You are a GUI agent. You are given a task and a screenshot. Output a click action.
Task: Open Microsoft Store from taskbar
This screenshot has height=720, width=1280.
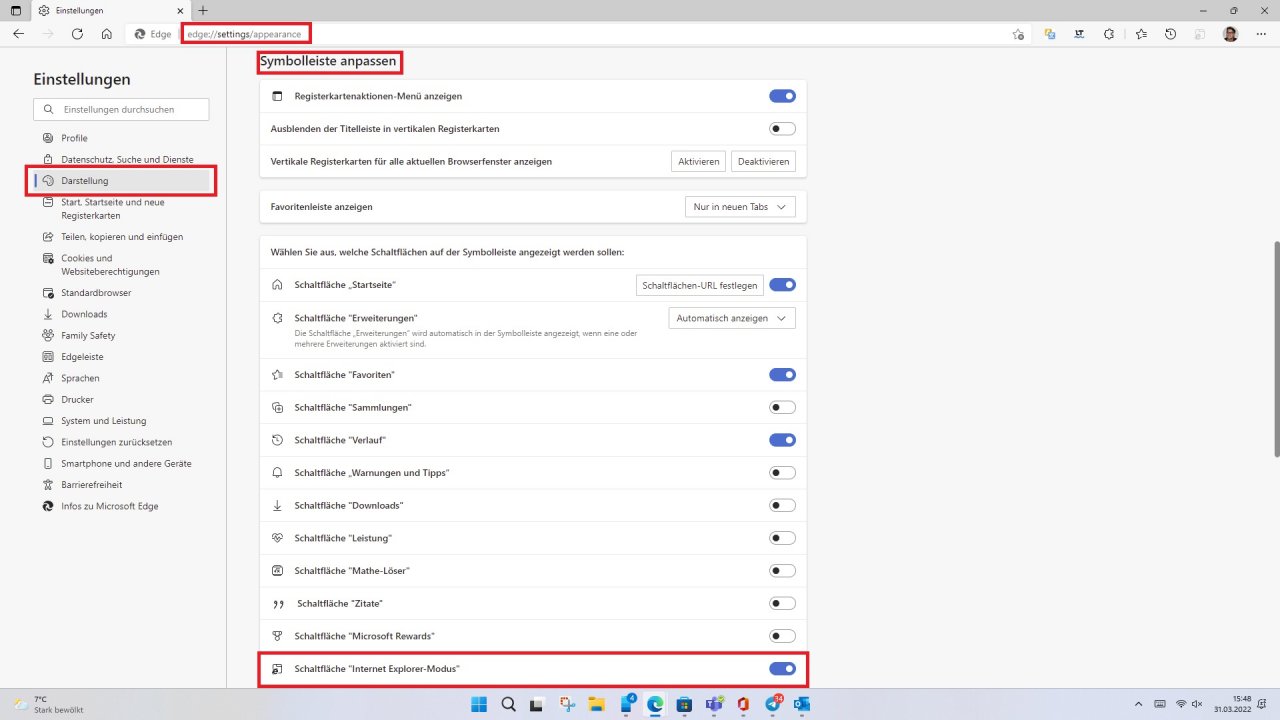pos(684,704)
